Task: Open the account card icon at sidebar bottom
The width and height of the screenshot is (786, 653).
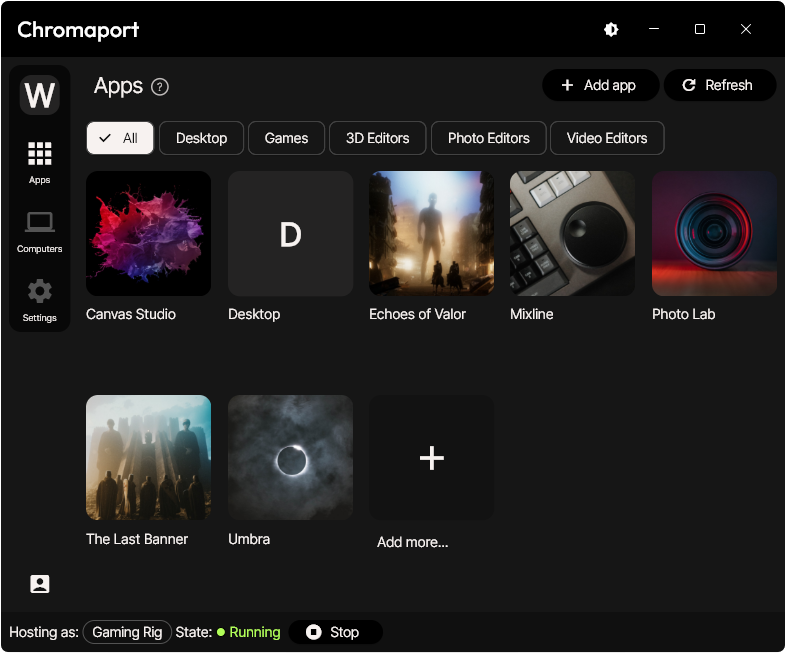Action: (x=40, y=584)
